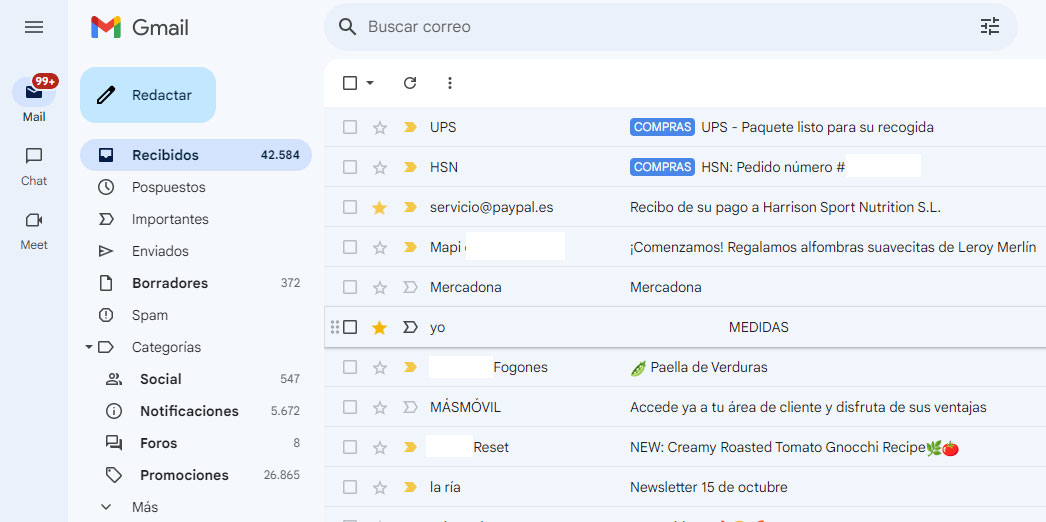The width and height of the screenshot is (1046, 522).
Task: Check the MÁSMÓVIL email checkbox
Action: pos(350,407)
